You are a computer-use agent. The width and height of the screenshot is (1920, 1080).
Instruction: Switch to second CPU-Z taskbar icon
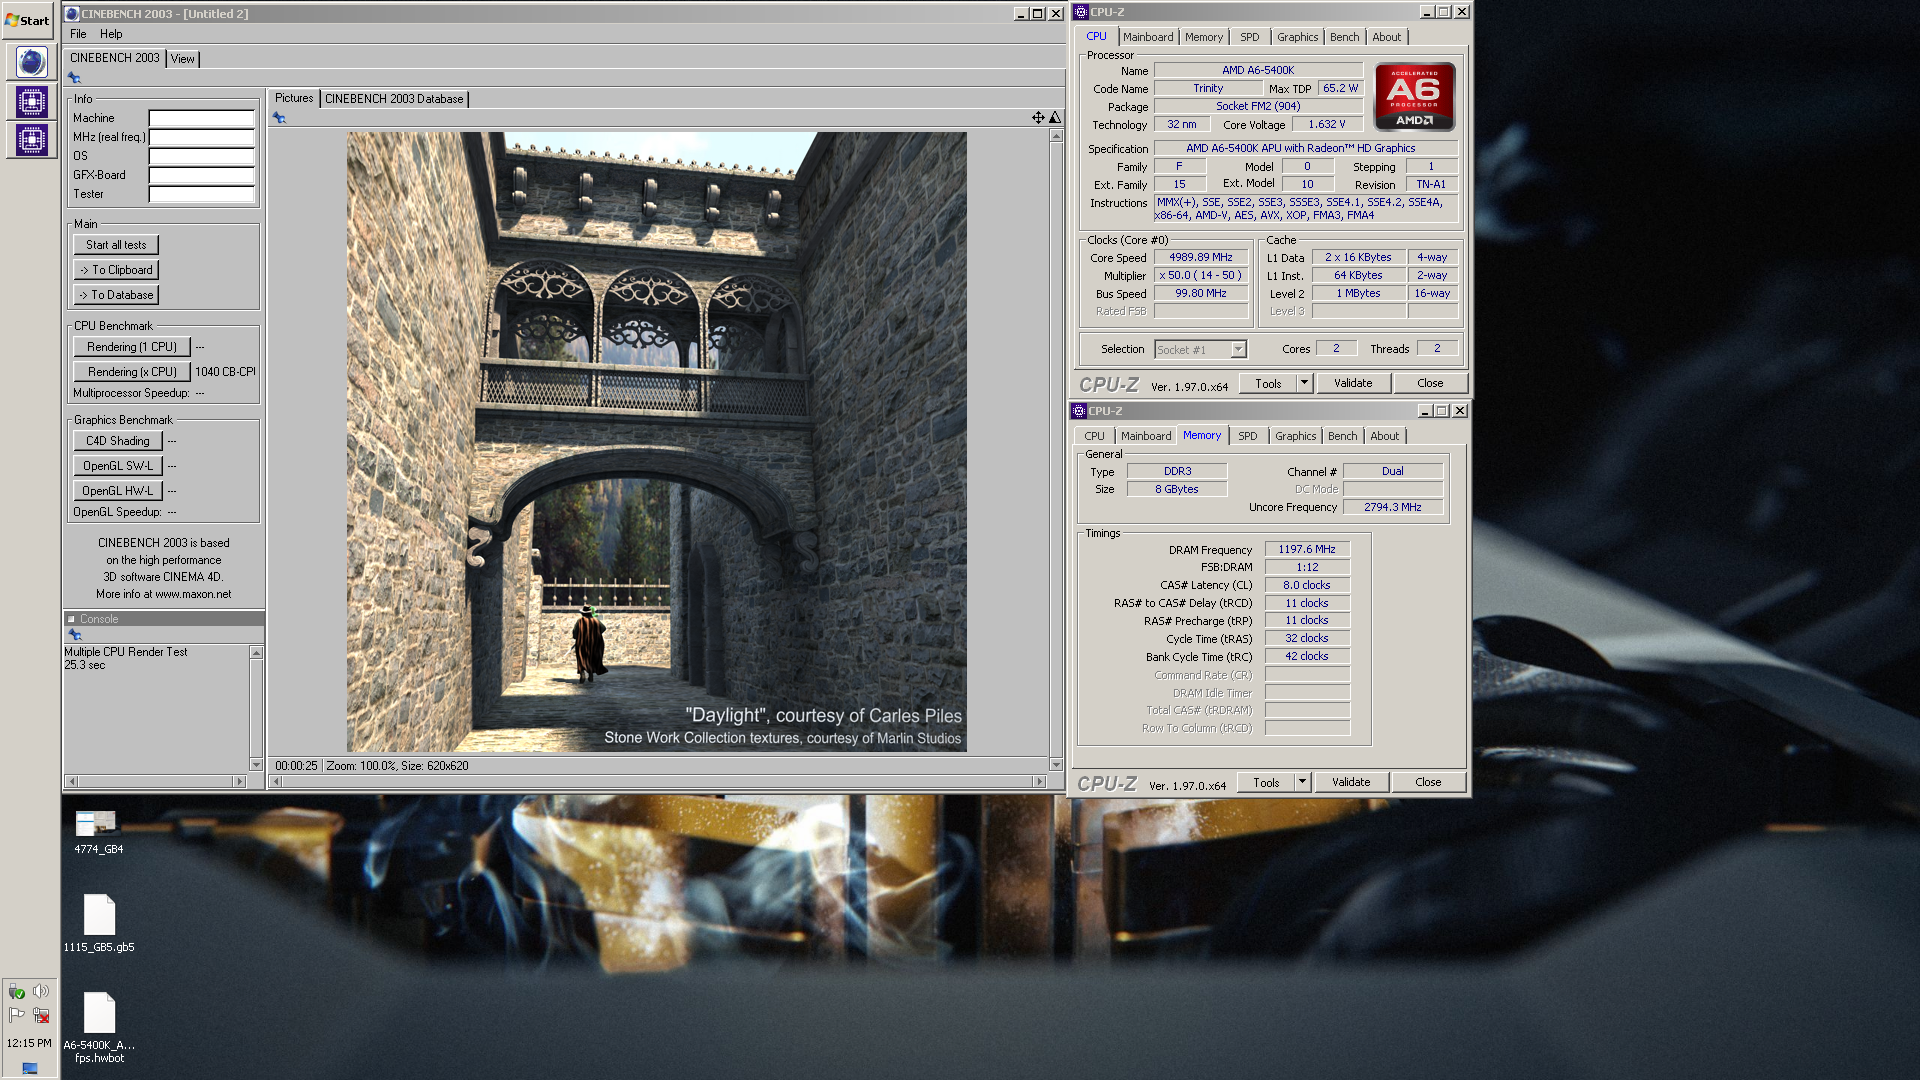pos(31,139)
